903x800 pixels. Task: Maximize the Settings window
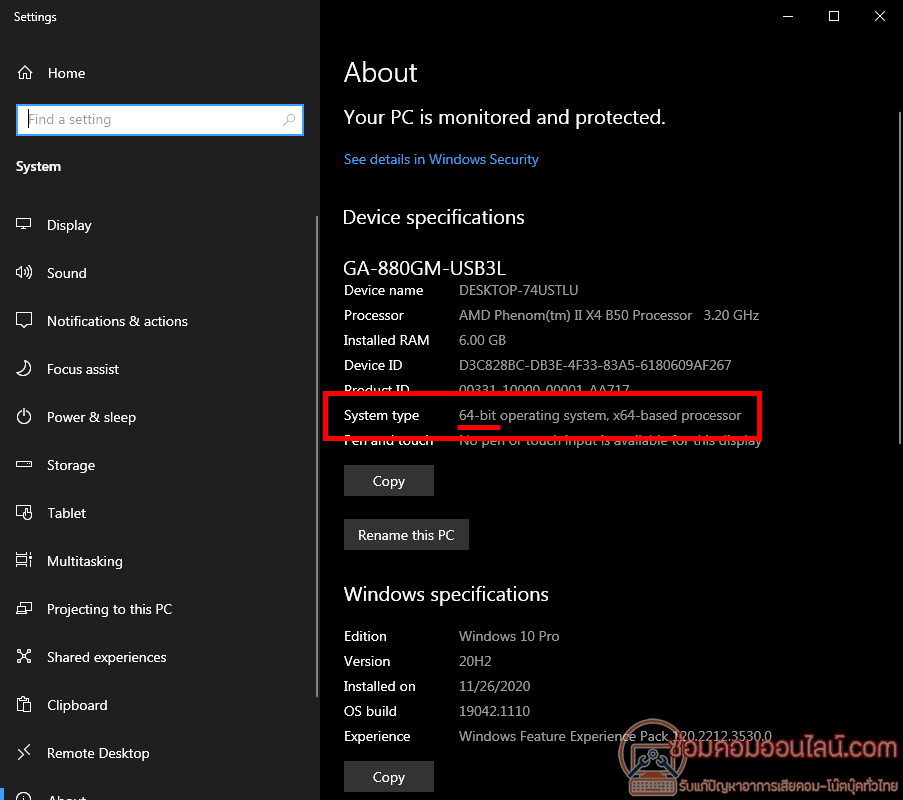click(x=834, y=16)
